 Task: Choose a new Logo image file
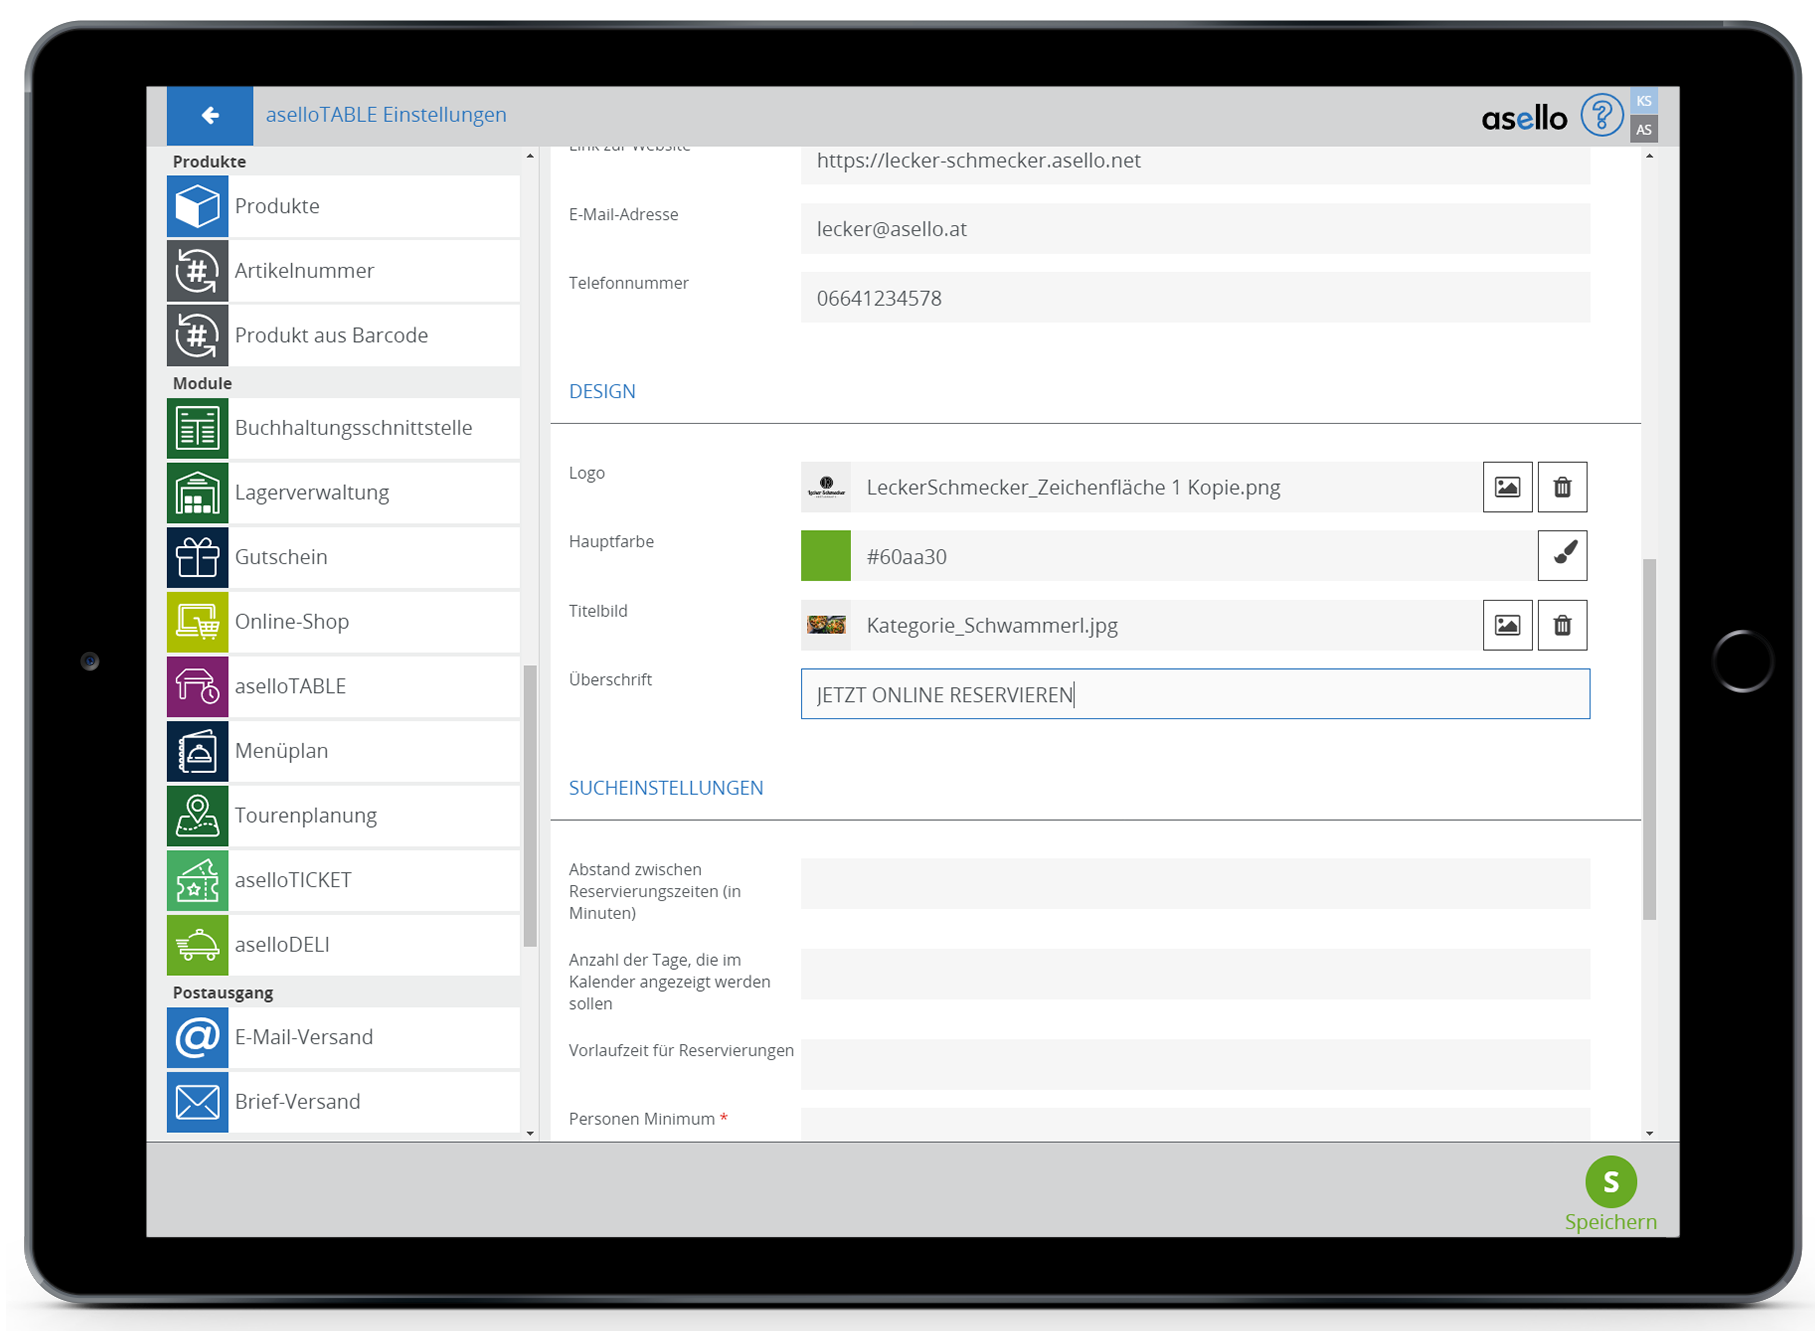click(1507, 487)
